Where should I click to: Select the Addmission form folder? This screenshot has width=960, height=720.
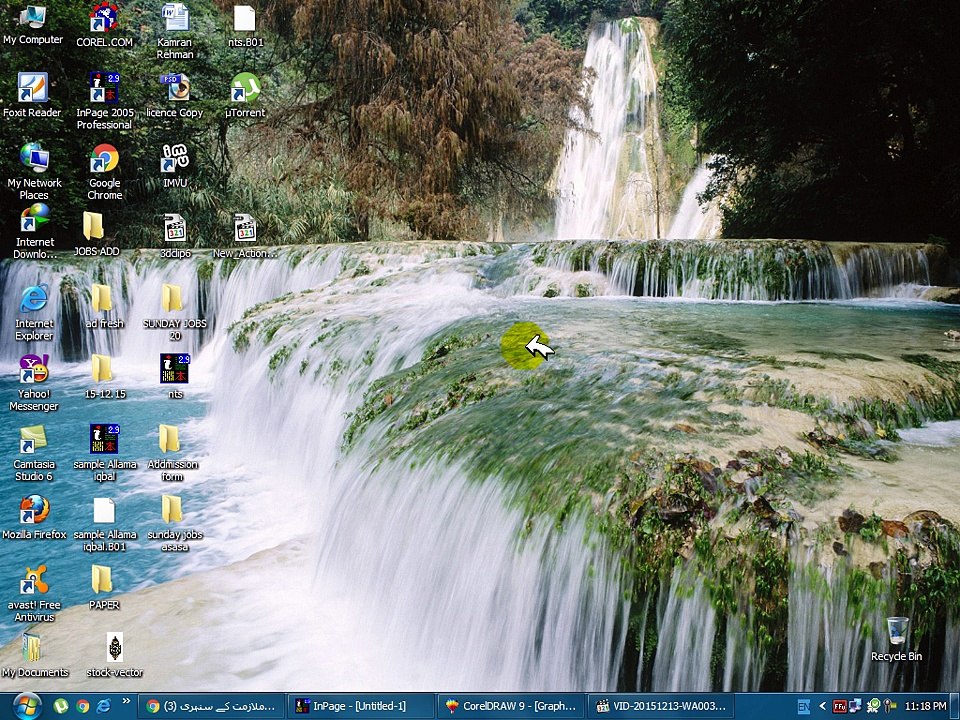(172, 454)
